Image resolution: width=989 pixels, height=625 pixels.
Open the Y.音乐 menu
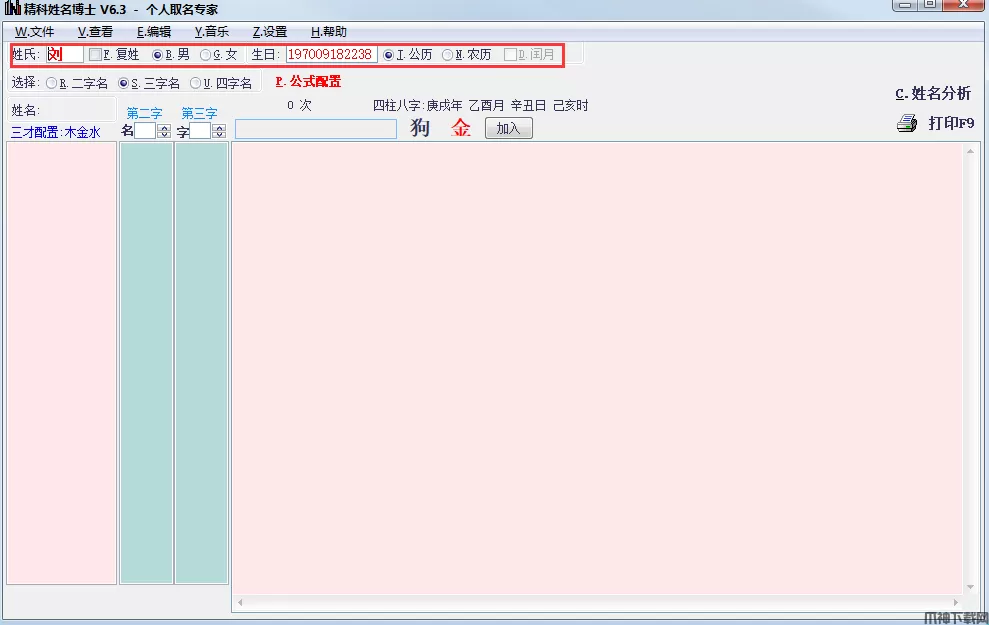point(211,32)
